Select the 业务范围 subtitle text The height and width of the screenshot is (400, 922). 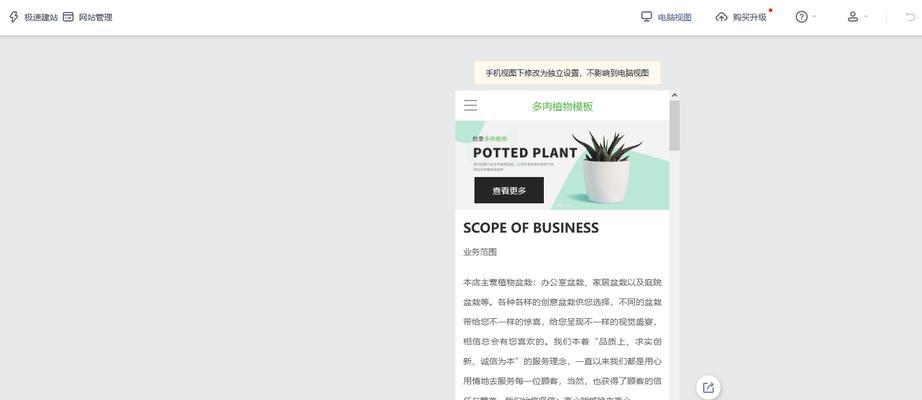[x=480, y=252]
